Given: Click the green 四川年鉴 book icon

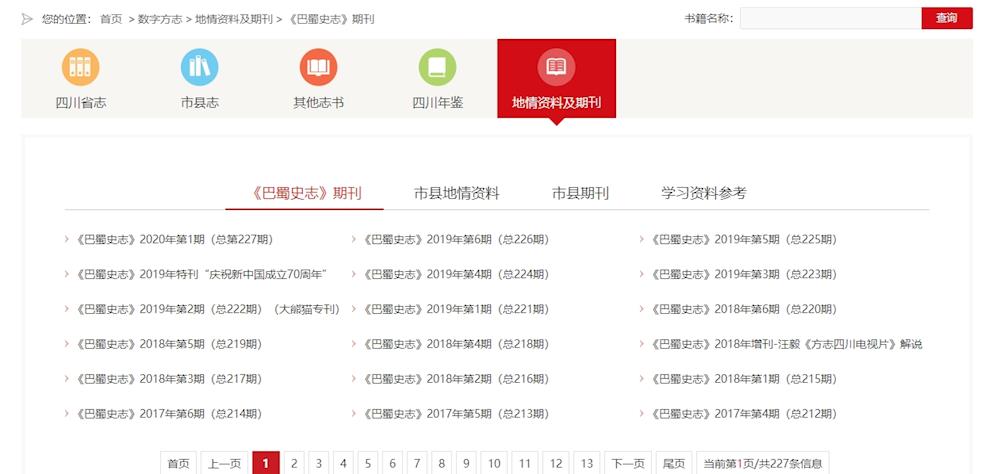Looking at the screenshot, I should tap(437, 67).
